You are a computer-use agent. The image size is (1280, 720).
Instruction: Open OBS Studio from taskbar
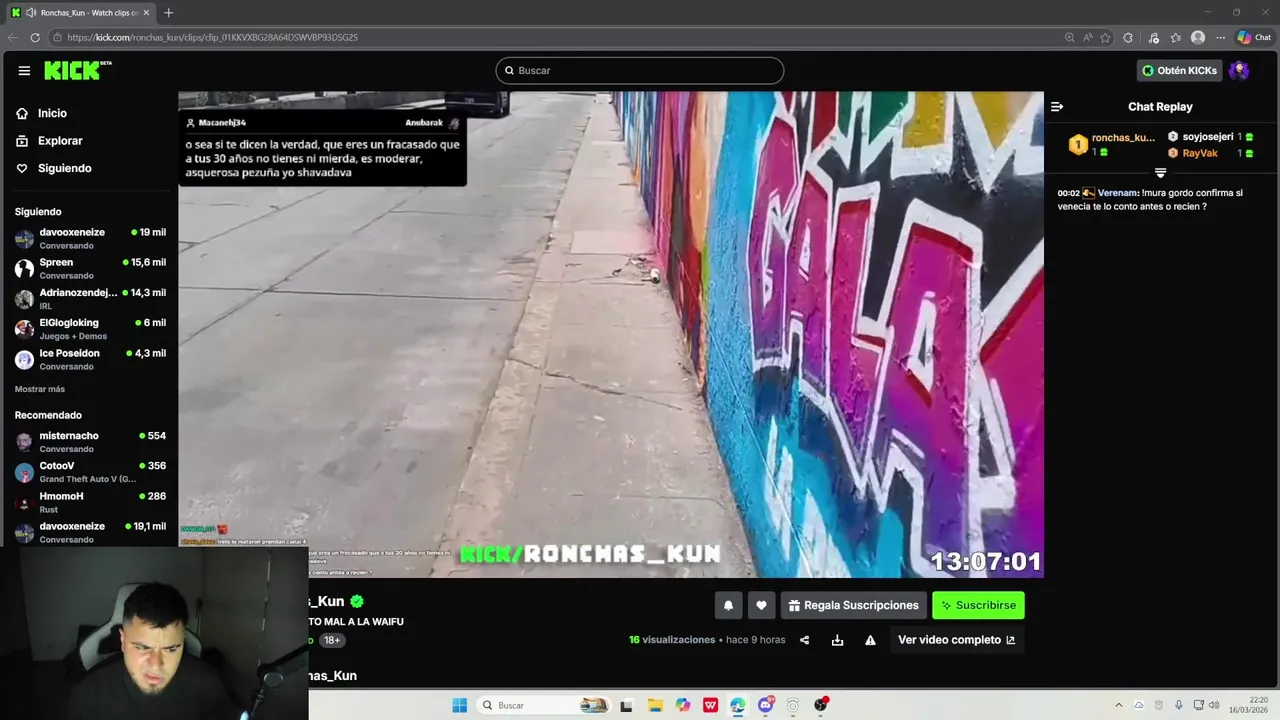pyautogui.click(x=821, y=705)
